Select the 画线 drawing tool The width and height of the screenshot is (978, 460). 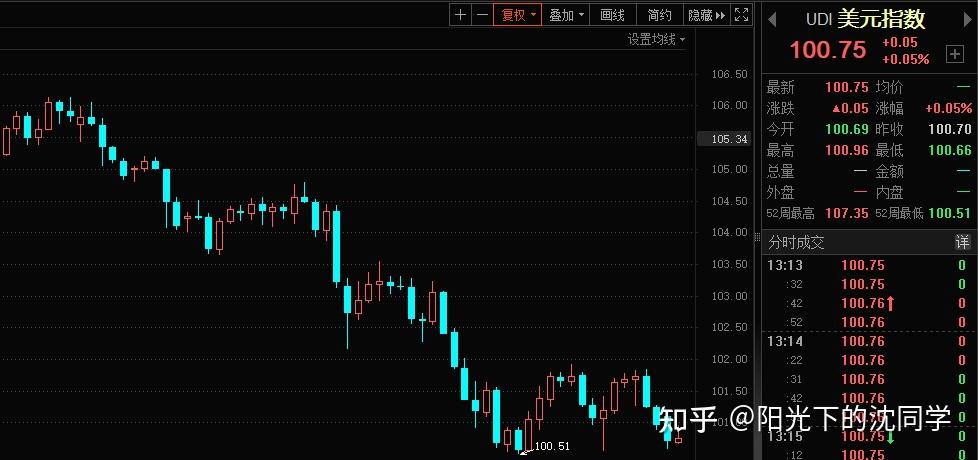(612, 15)
